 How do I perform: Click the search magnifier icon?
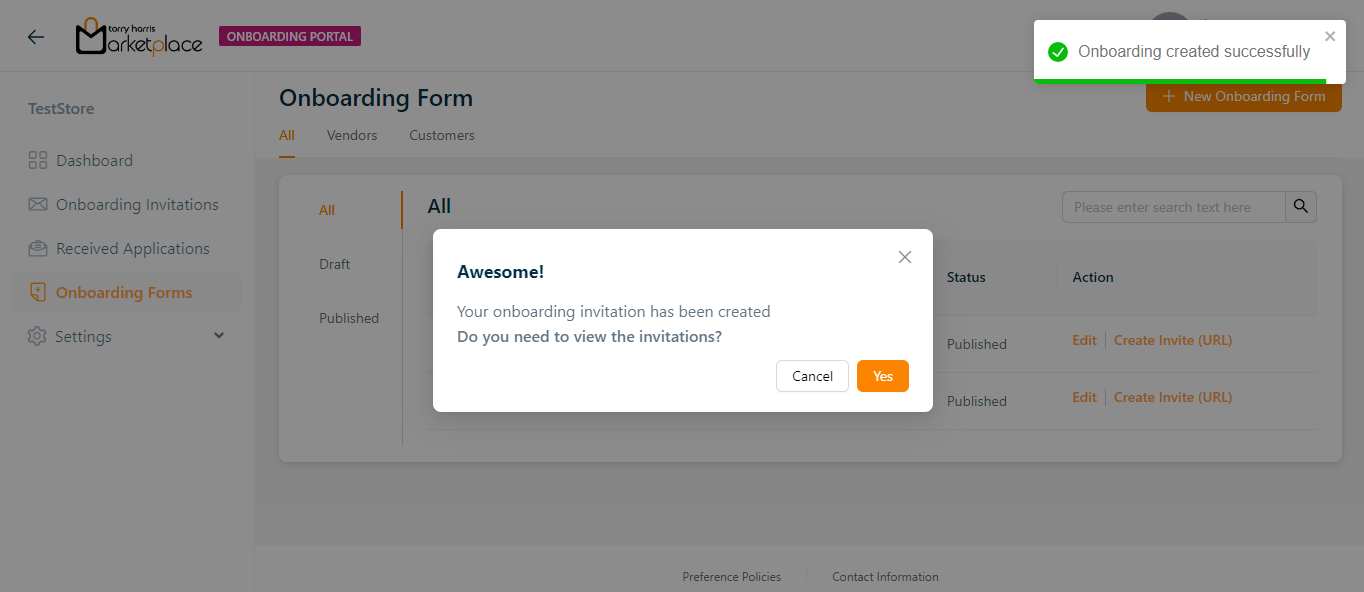pyautogui.click(x=1300, y=207)
